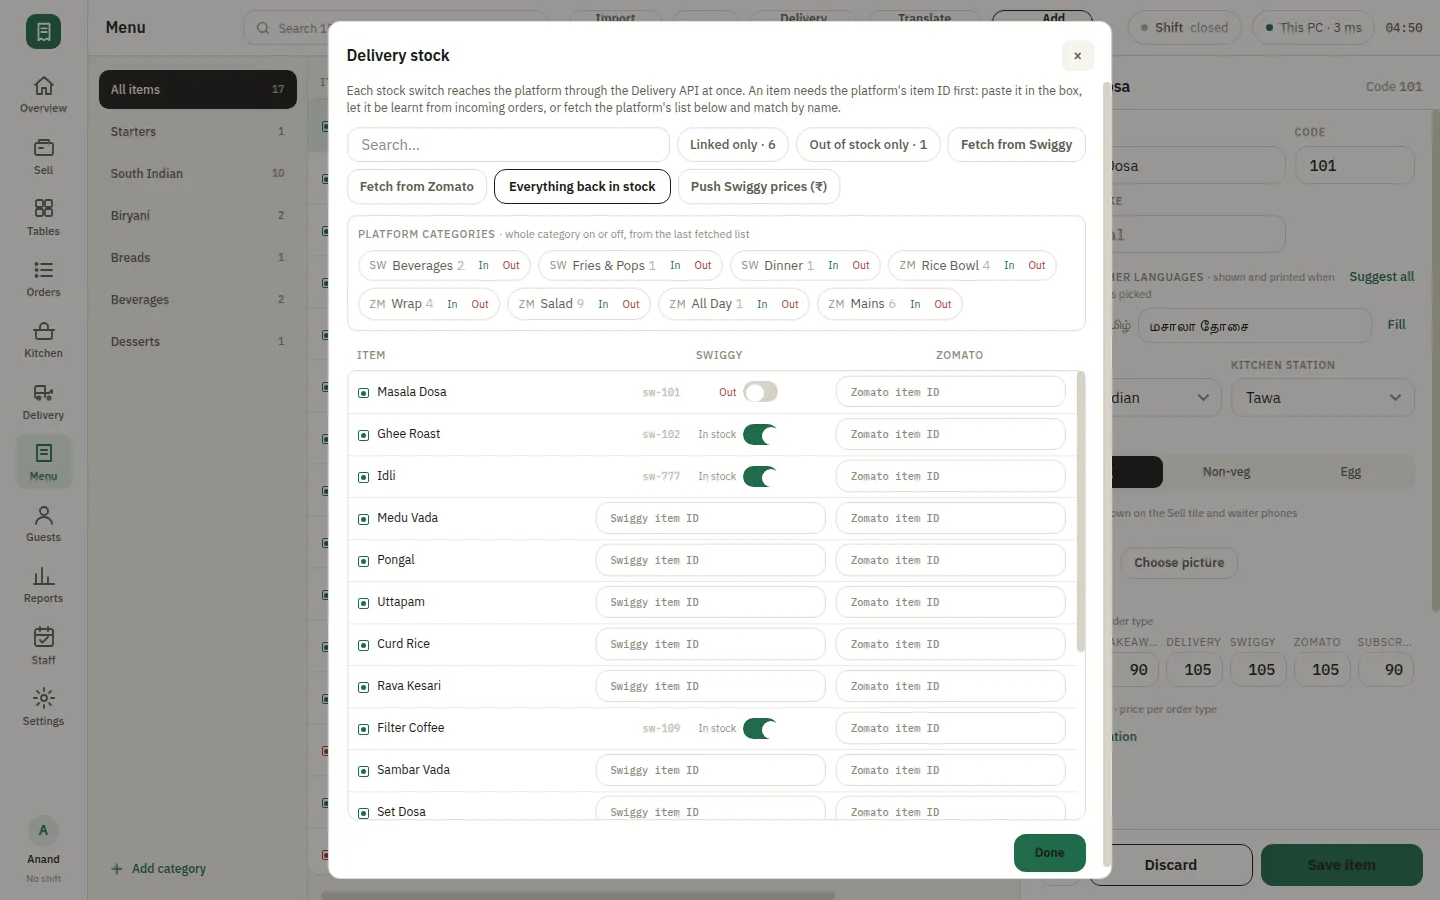The height and width of the screenshot is (900, 1440).
Task: Enable the Out of stock only filter
Action: pos(868,145)
